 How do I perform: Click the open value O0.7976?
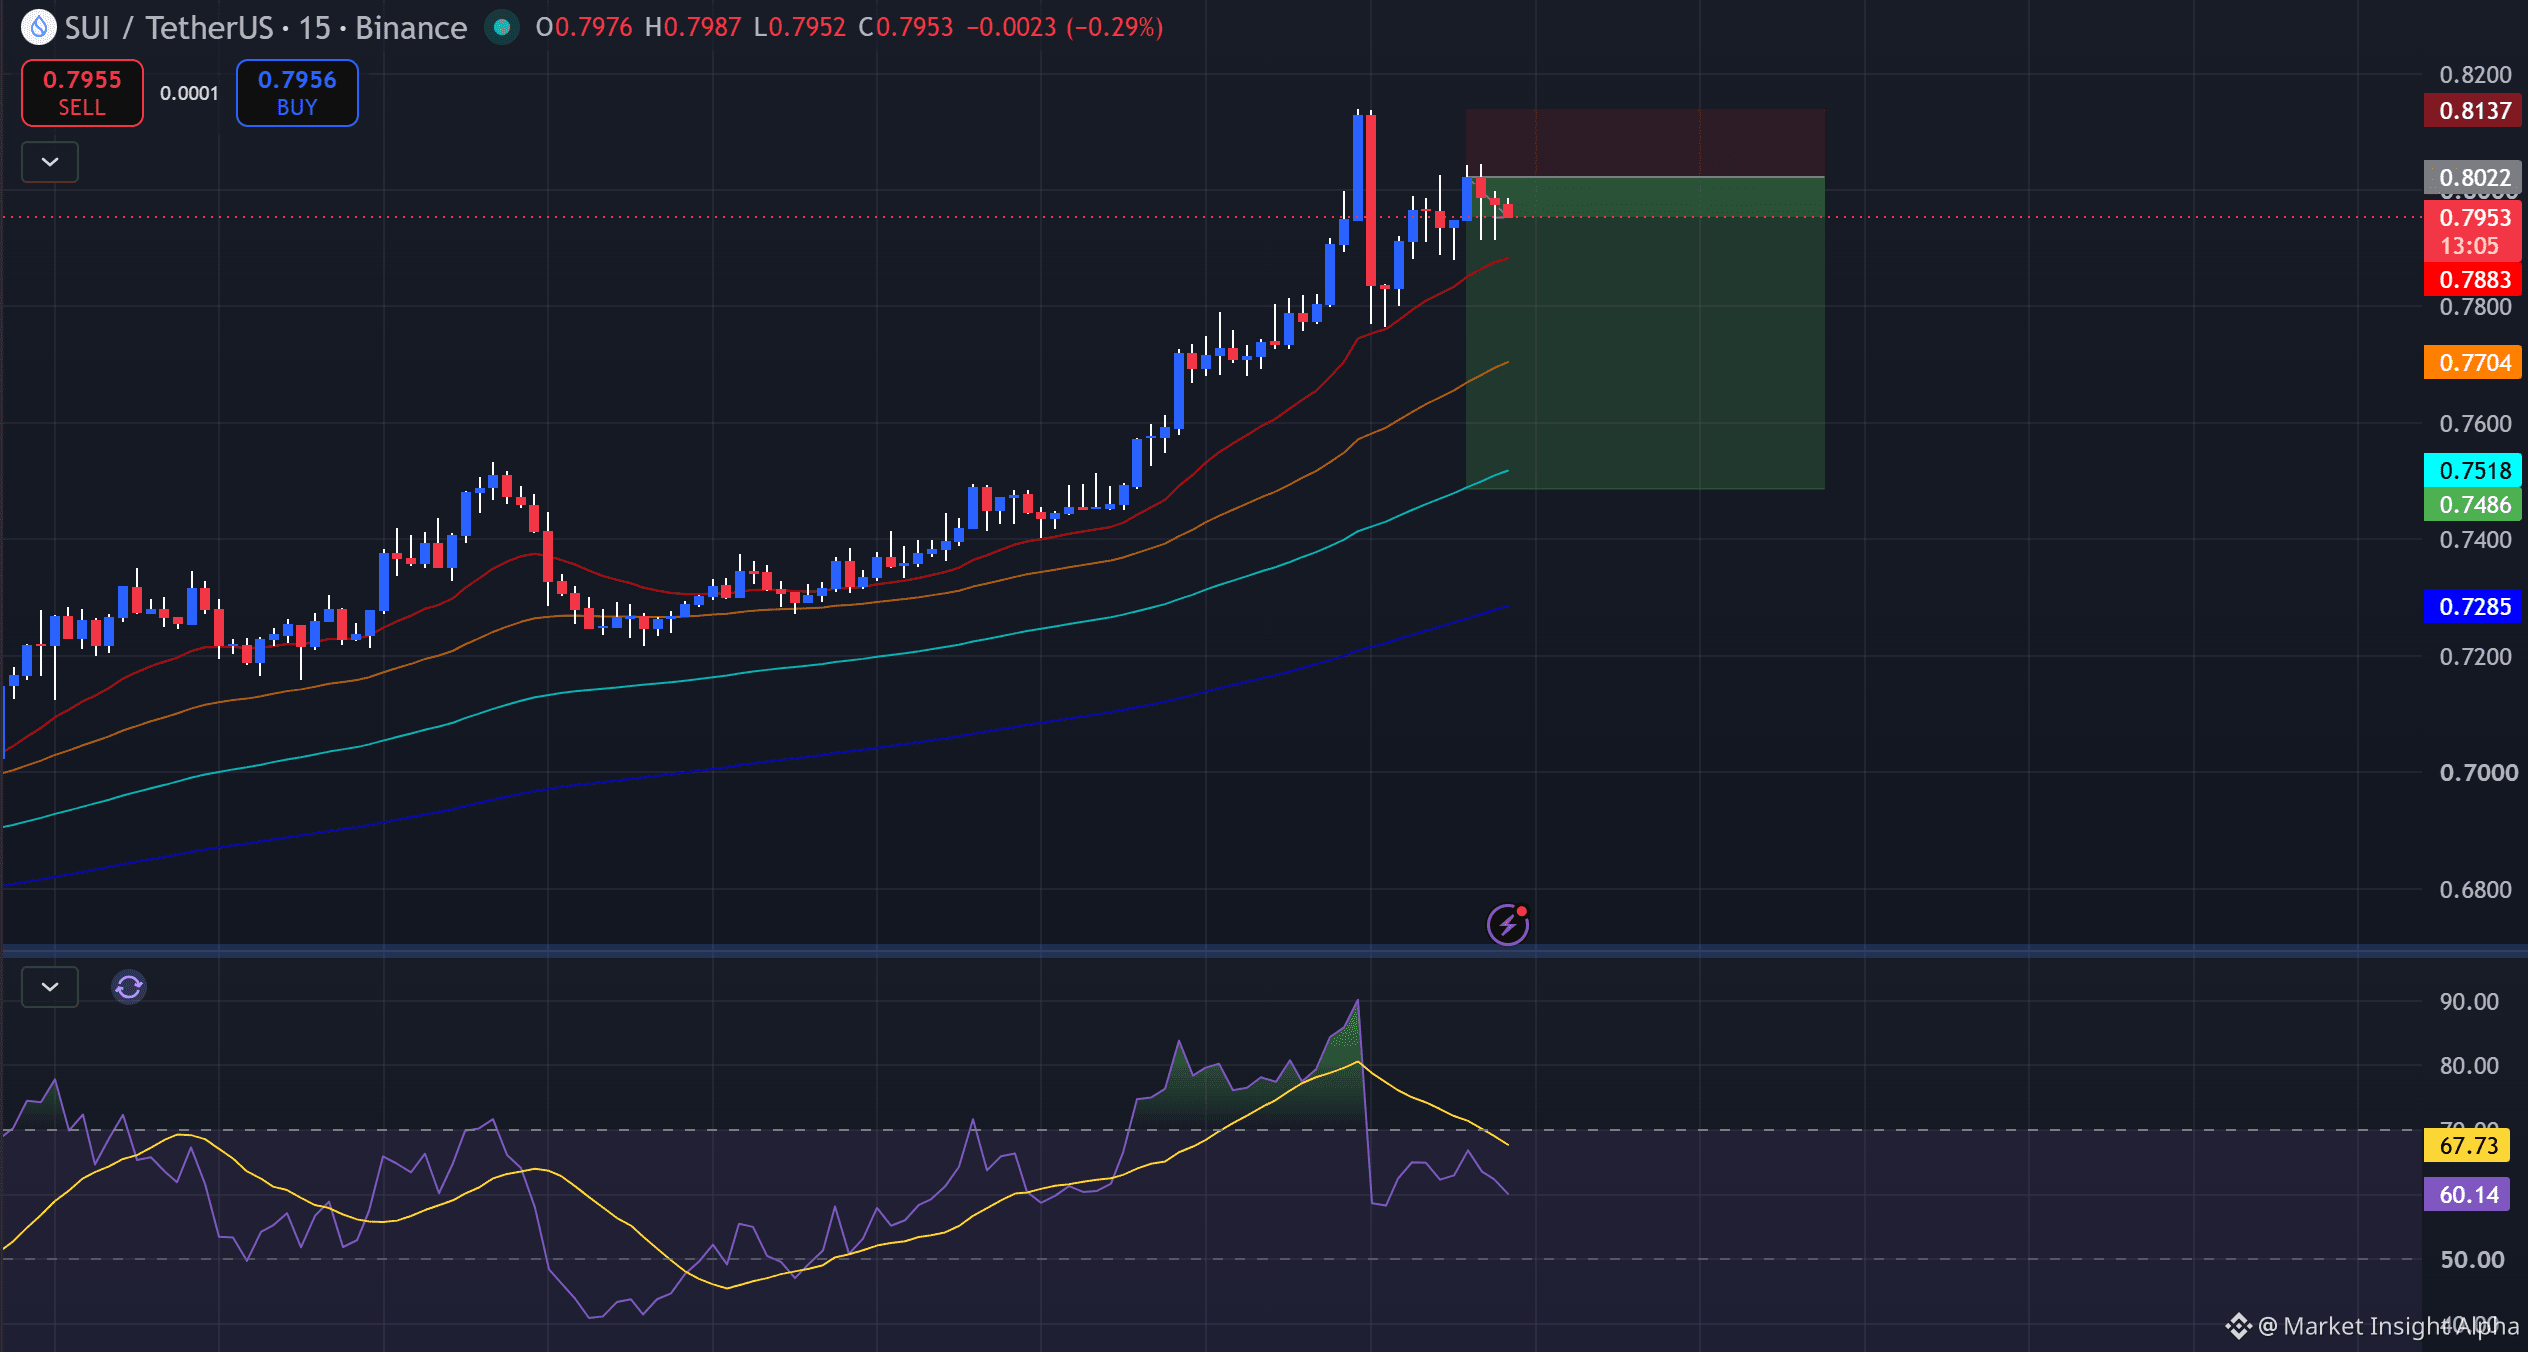pos(584,27)
